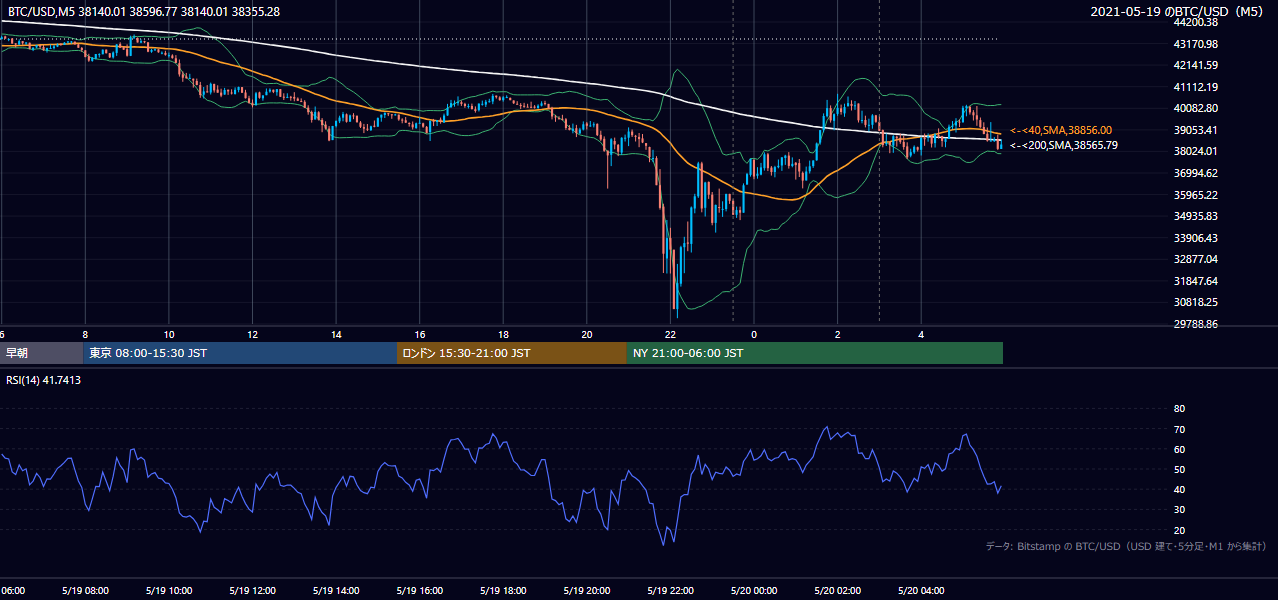The height and width of the screenshot is (600, 1278).
Task: Click price axis value 31847.64
Action: [x=1195, y=281]
